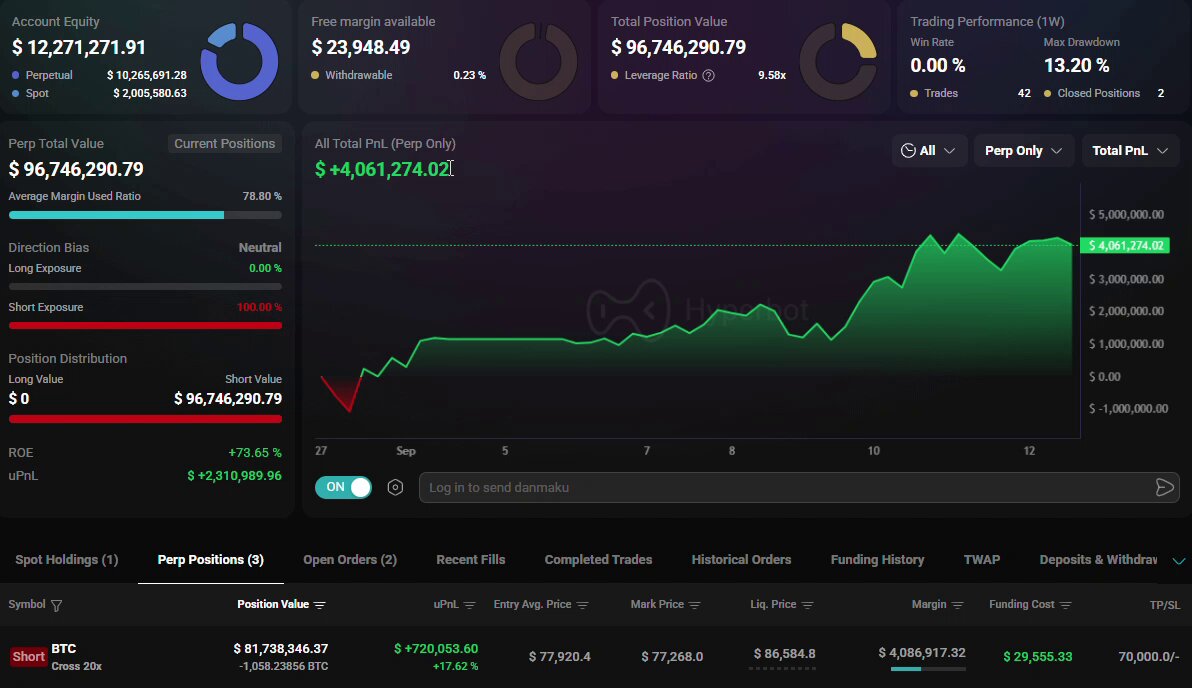Switch to the Spot Holdings (1) tab
The image size is (1192, 688).
pyautogui.click(x=67, y=560)
